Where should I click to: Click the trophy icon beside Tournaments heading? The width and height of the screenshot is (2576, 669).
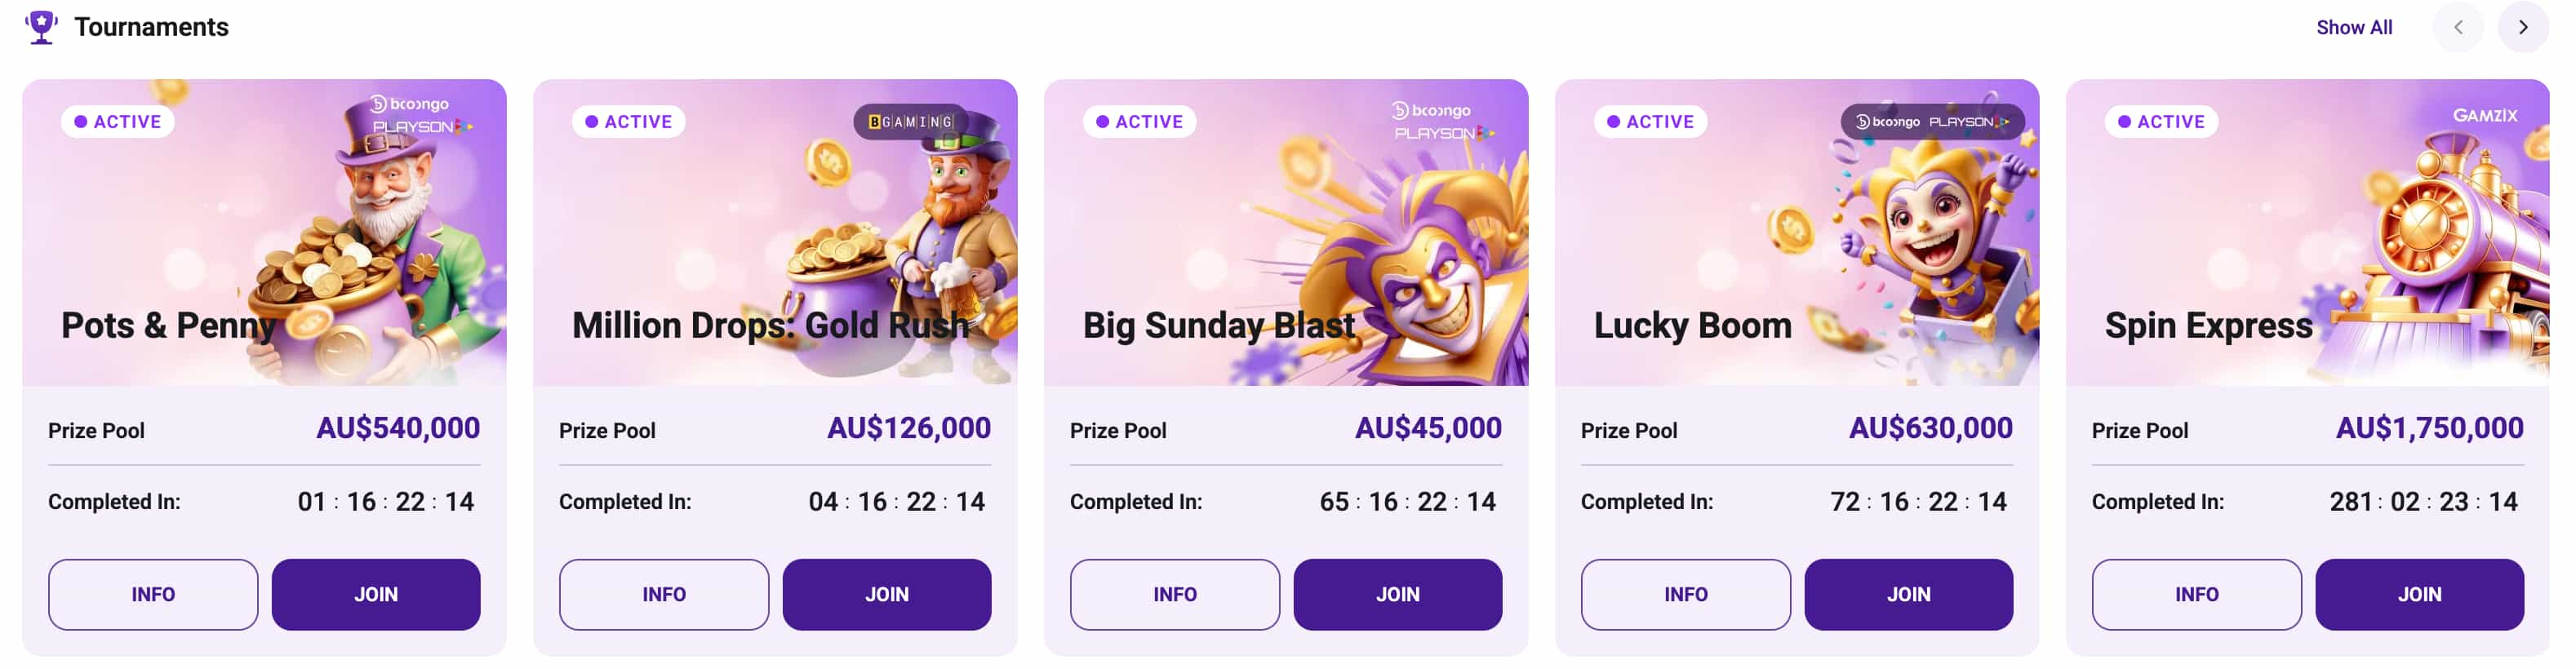point(39,27)
